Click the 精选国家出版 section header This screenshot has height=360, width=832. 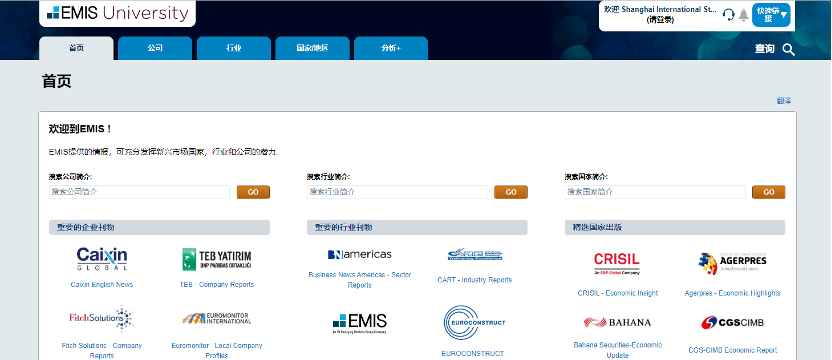click(675, 227)
